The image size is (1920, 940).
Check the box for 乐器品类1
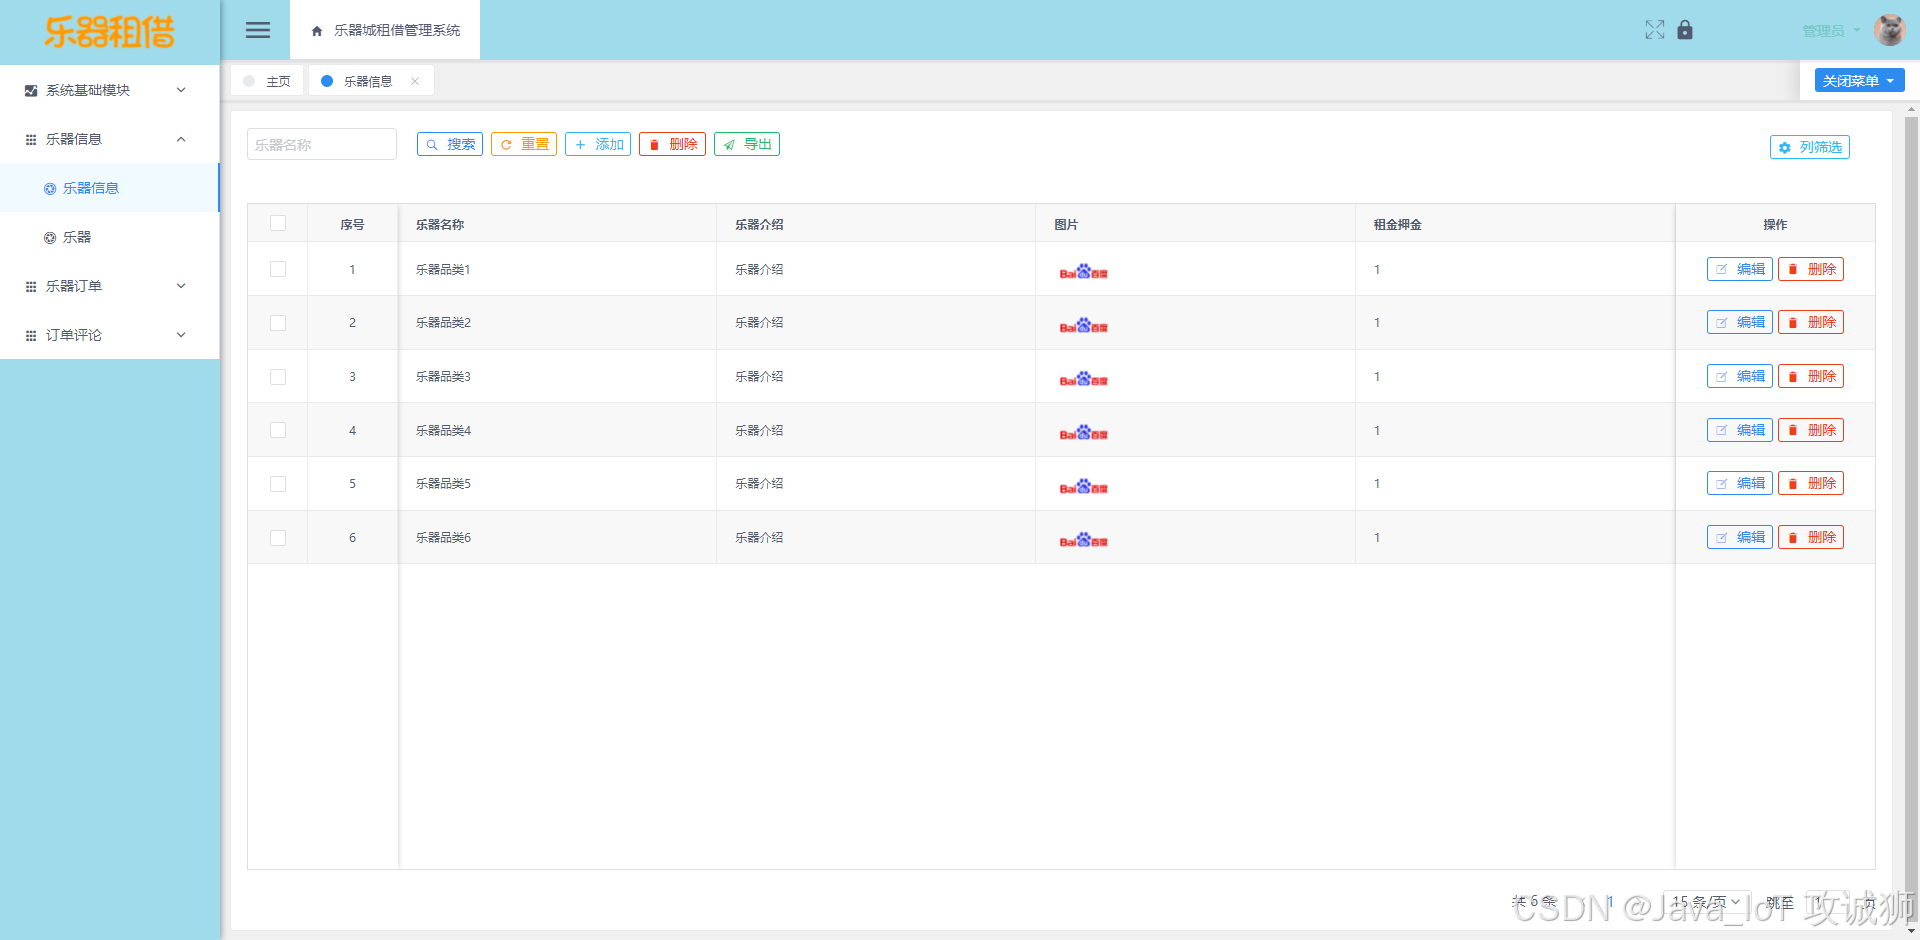(x=278, y=269)
